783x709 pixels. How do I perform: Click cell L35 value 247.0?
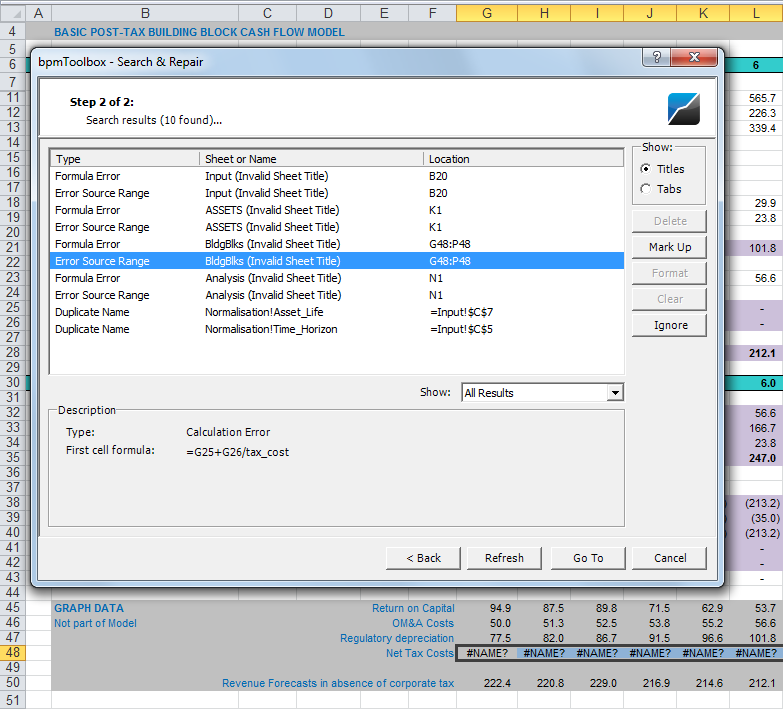coord(756,458)
